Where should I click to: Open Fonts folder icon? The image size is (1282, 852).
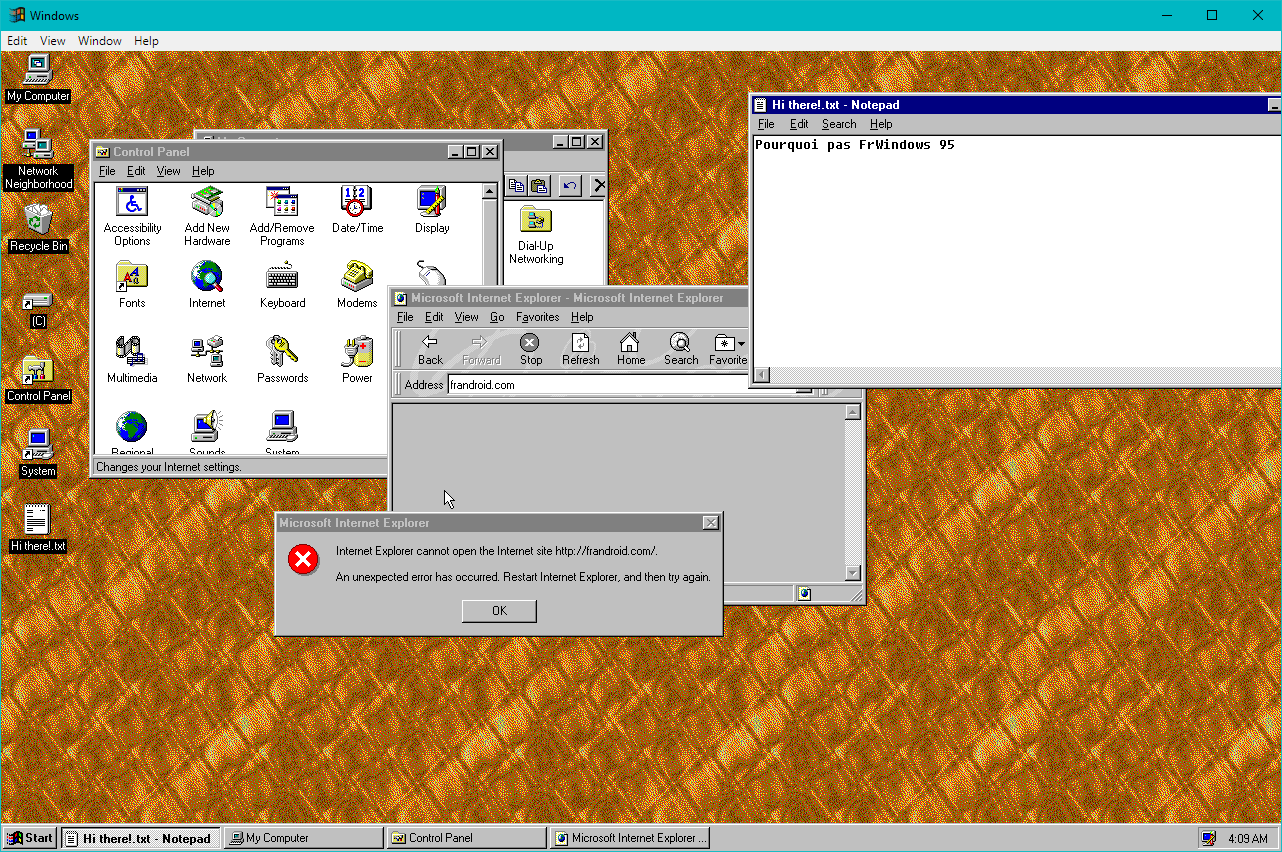coord(132,285)
